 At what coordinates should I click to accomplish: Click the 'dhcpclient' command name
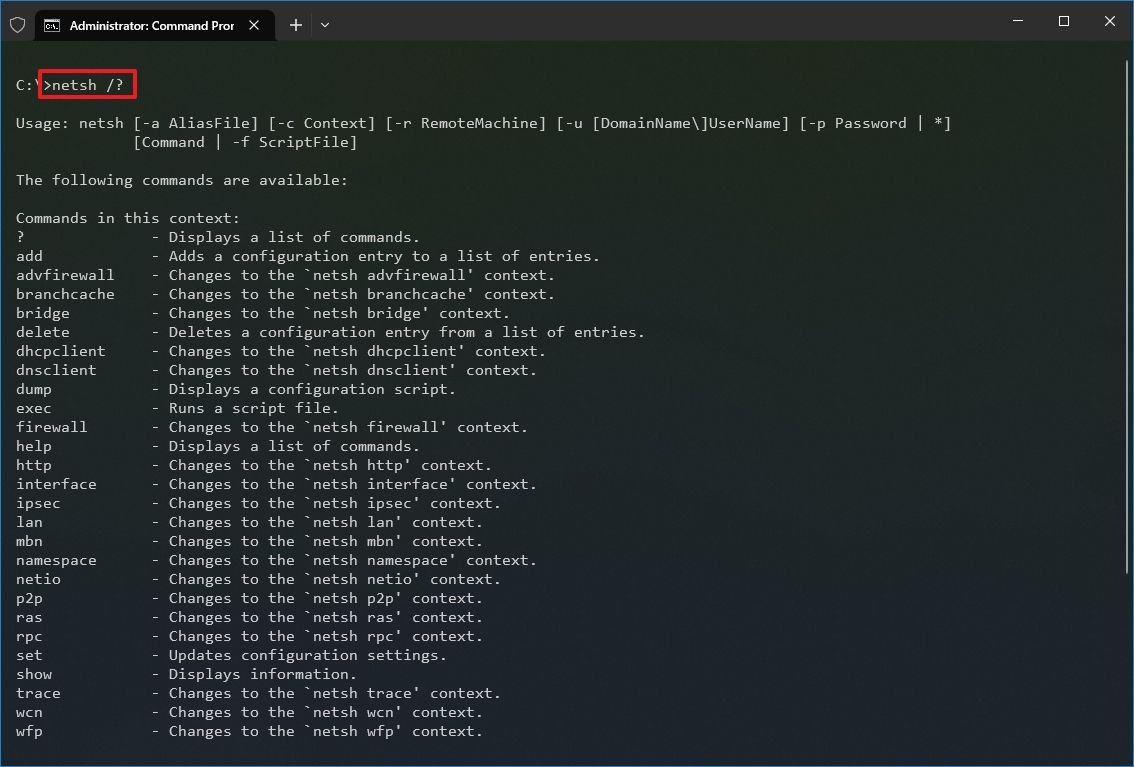click(61, 351)
